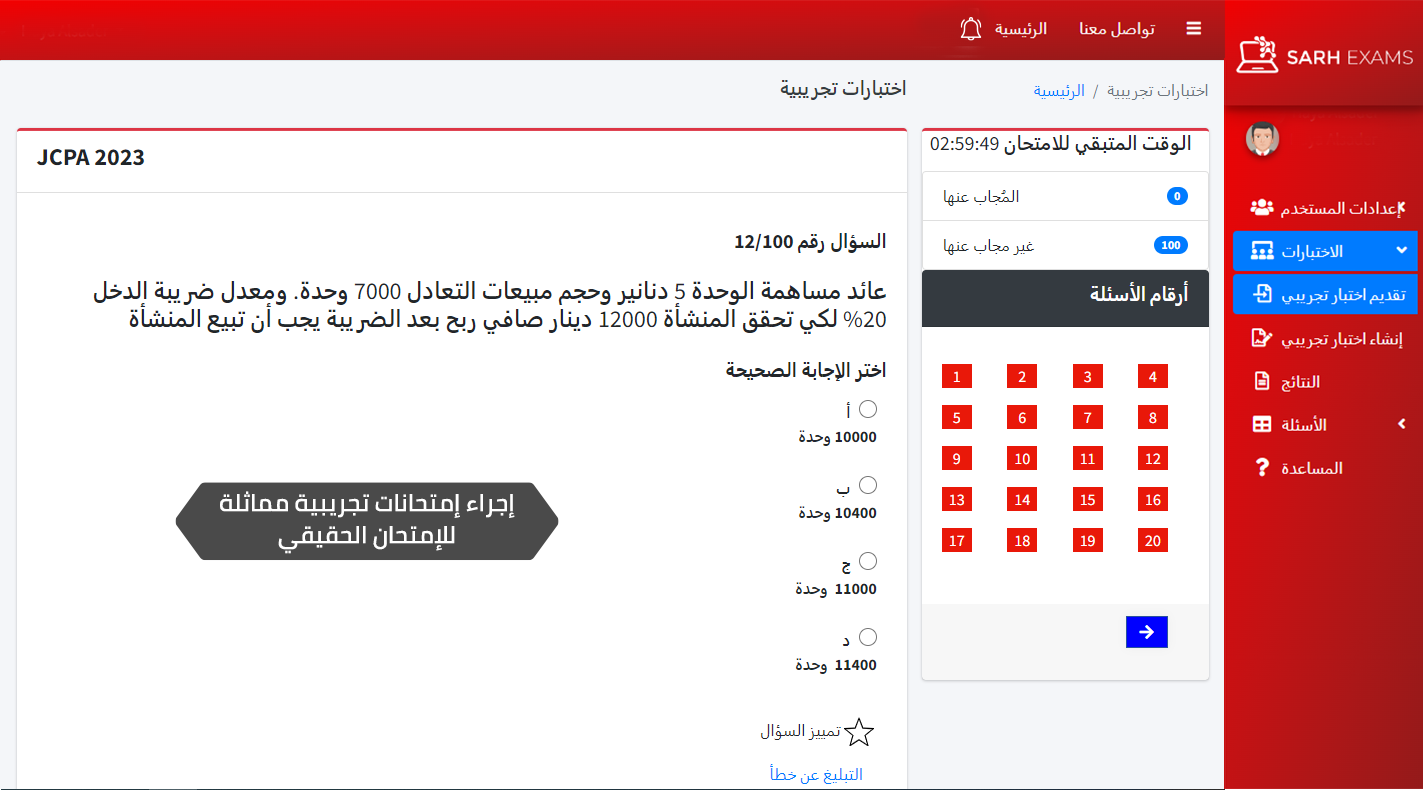Select answer أ 10000 وحدة
This screenshot has width=1423, height=792.
868,409
